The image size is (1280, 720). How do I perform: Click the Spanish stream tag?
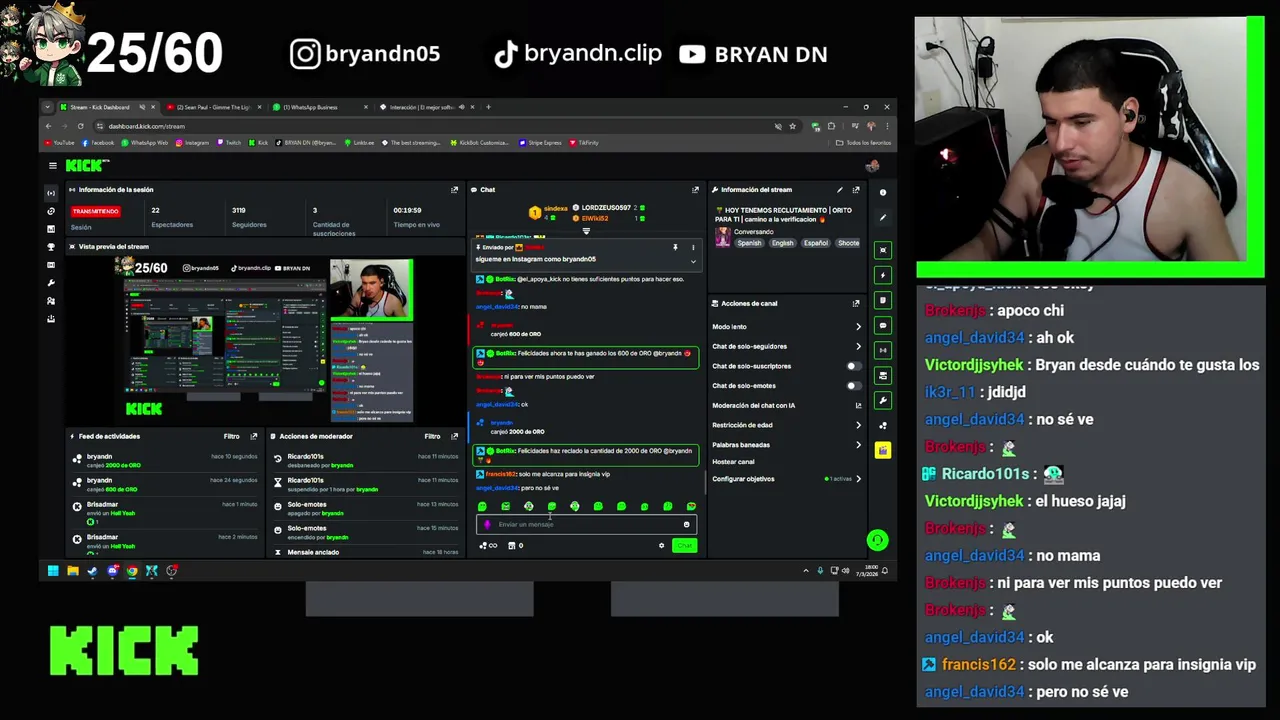point(749,243)
